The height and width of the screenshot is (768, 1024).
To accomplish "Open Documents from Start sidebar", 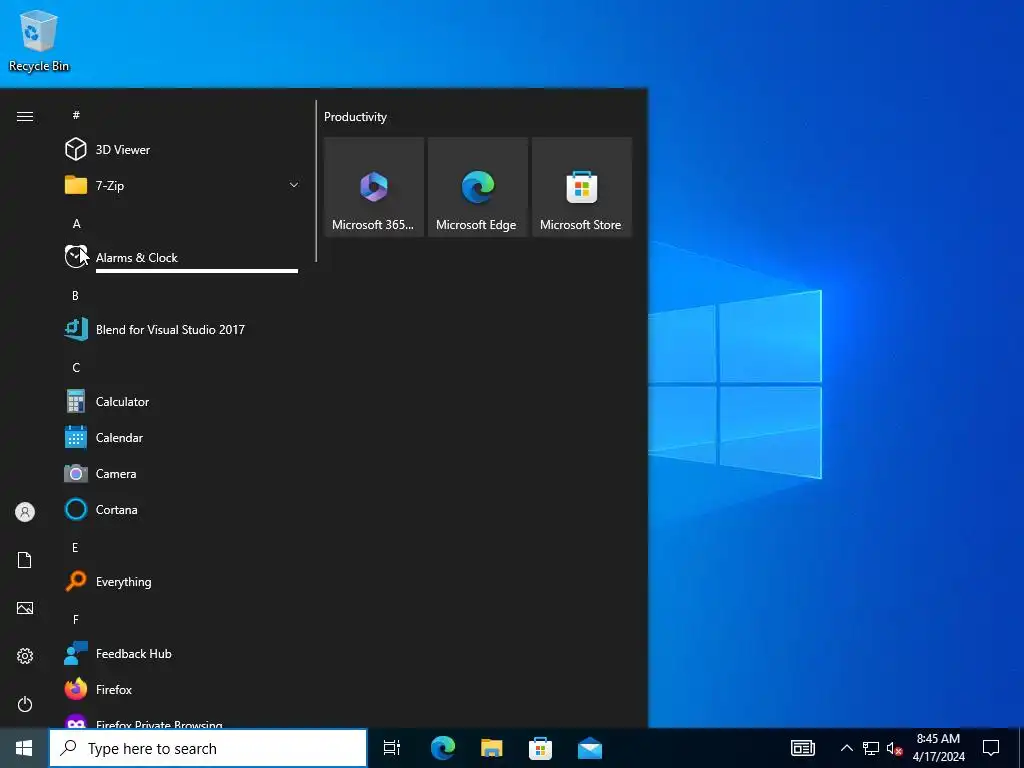I will pos(25,560).
